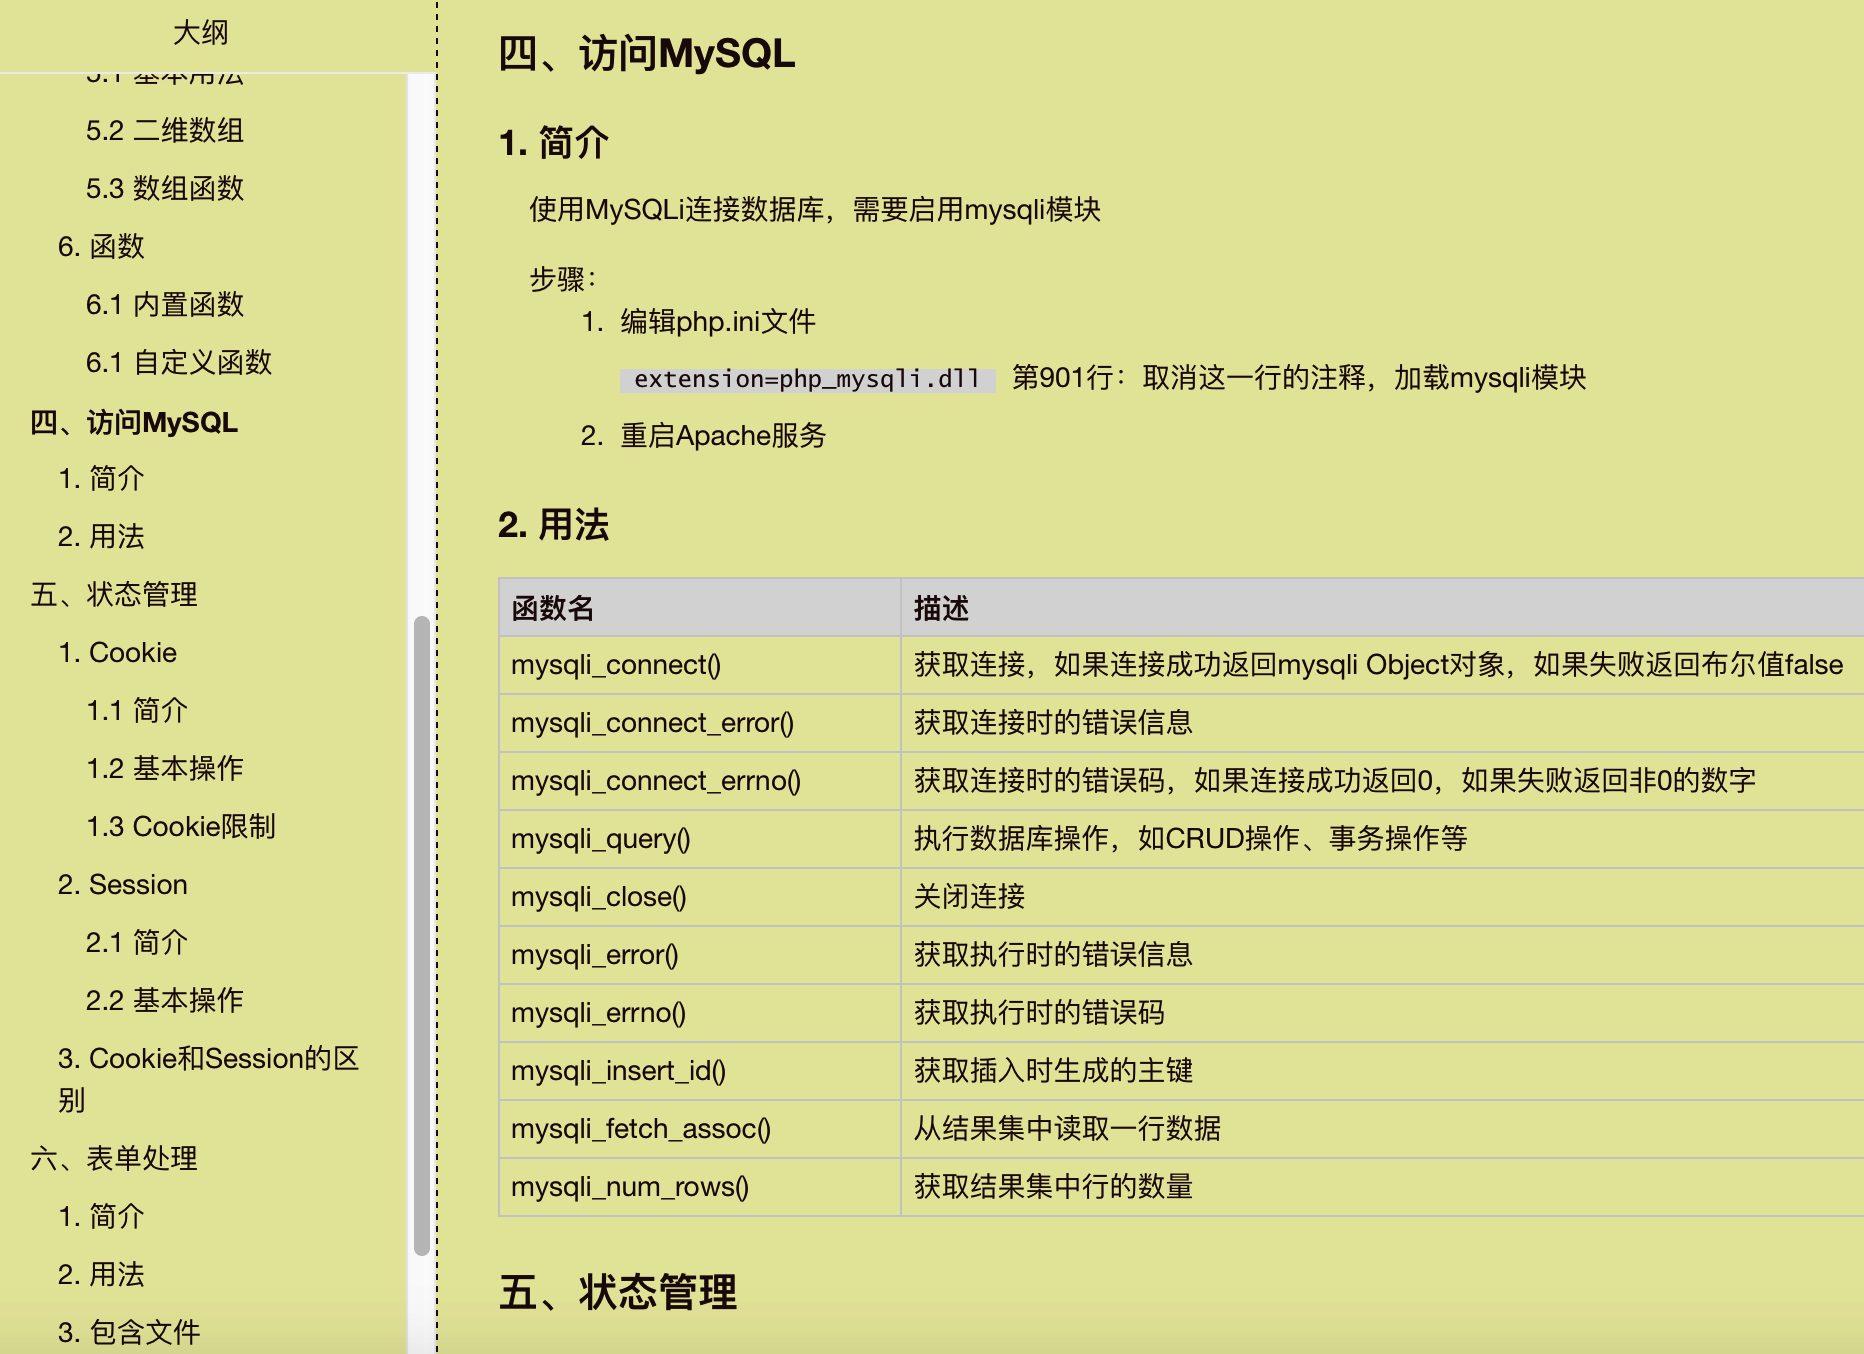The width and height of the screenshot is (1864, 1354).
Task: Click the mysqli_close() table cell
Action: point(699,897)
